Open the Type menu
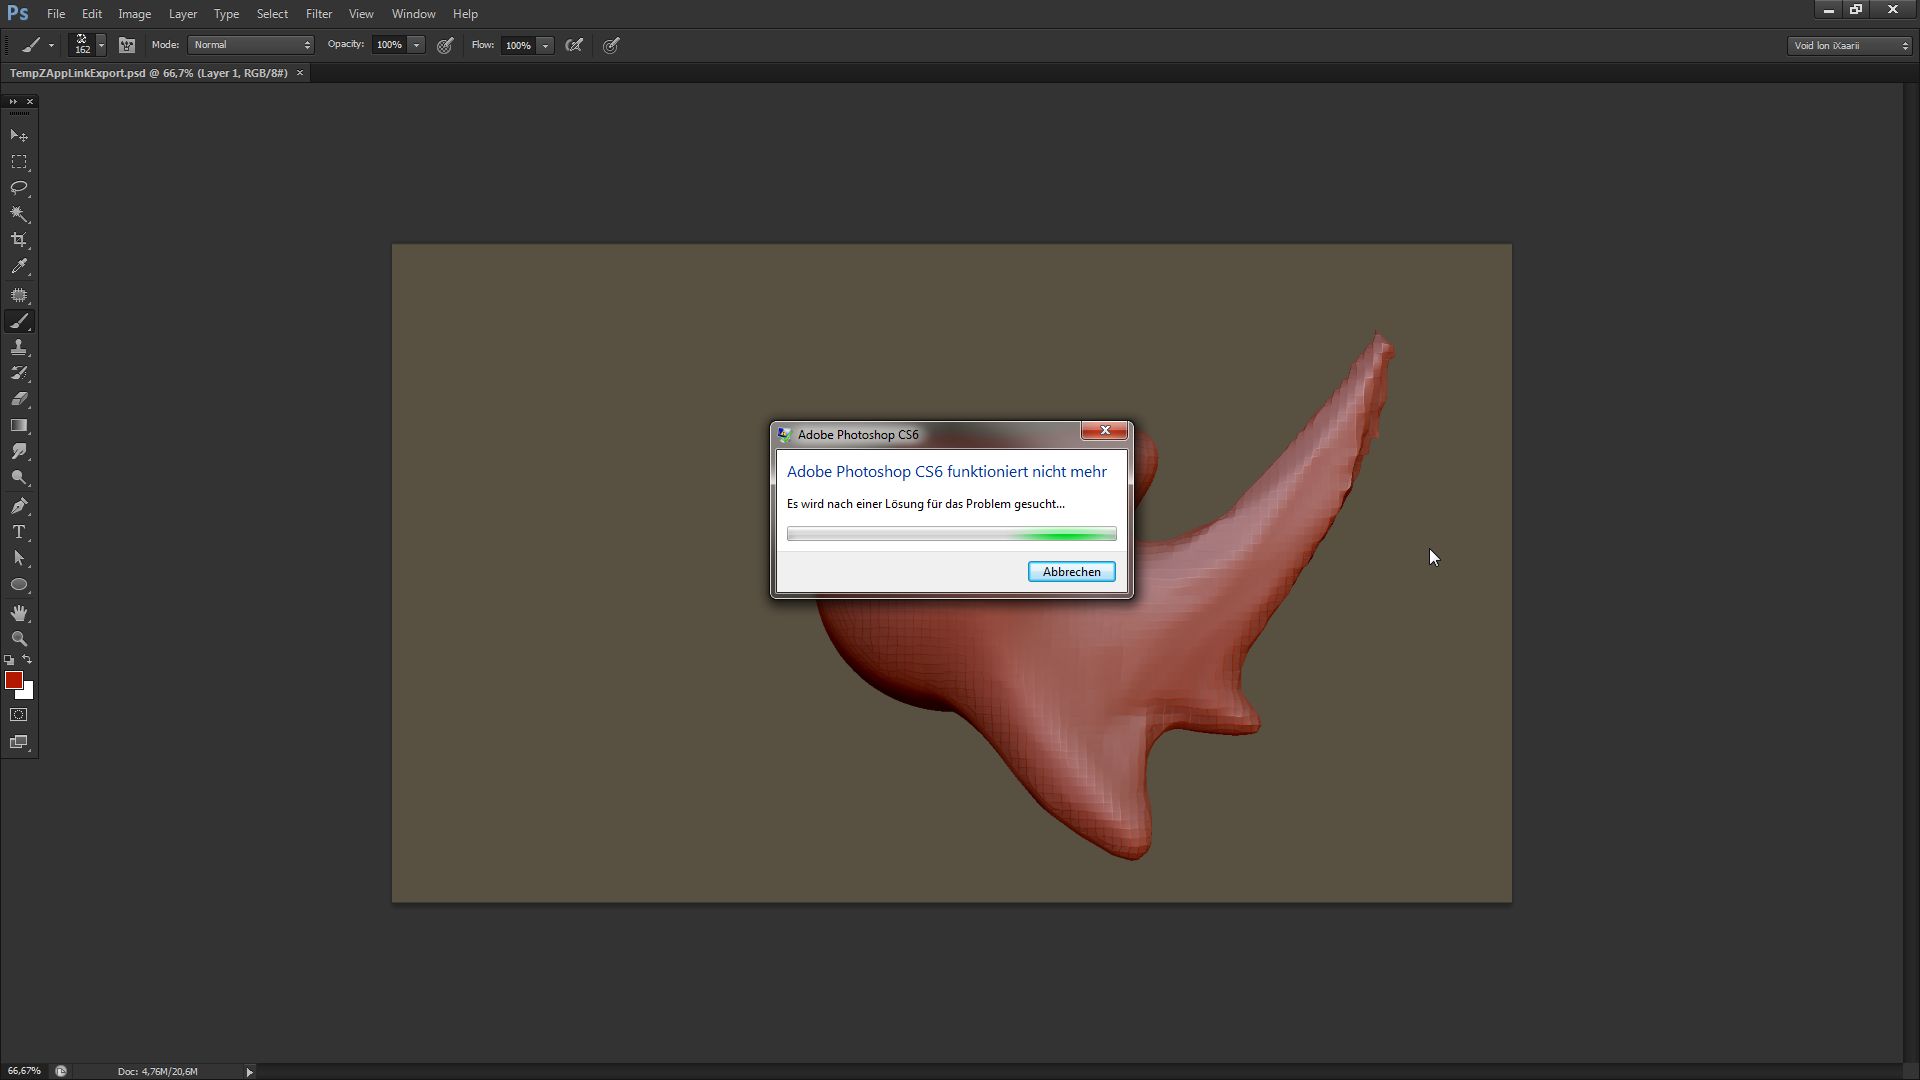The image size is (1920, 1080). click(x=226, y=14)
